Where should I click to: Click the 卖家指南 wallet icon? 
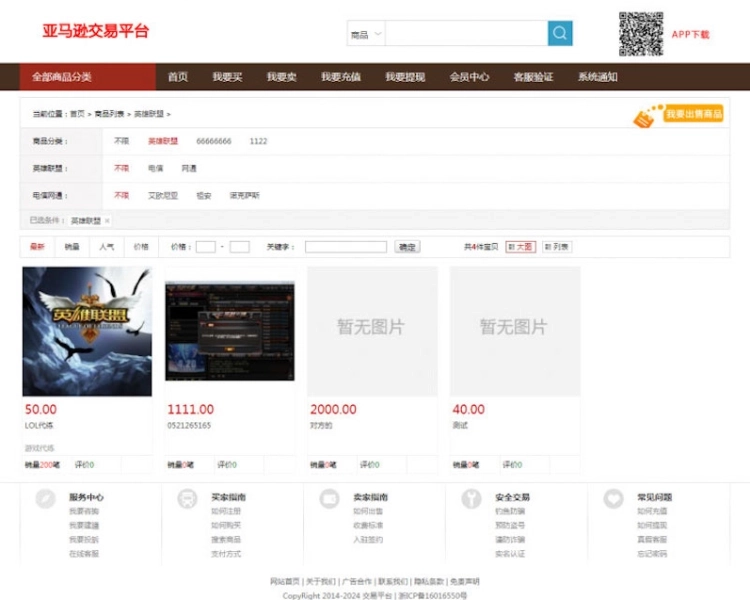point(329,499)
